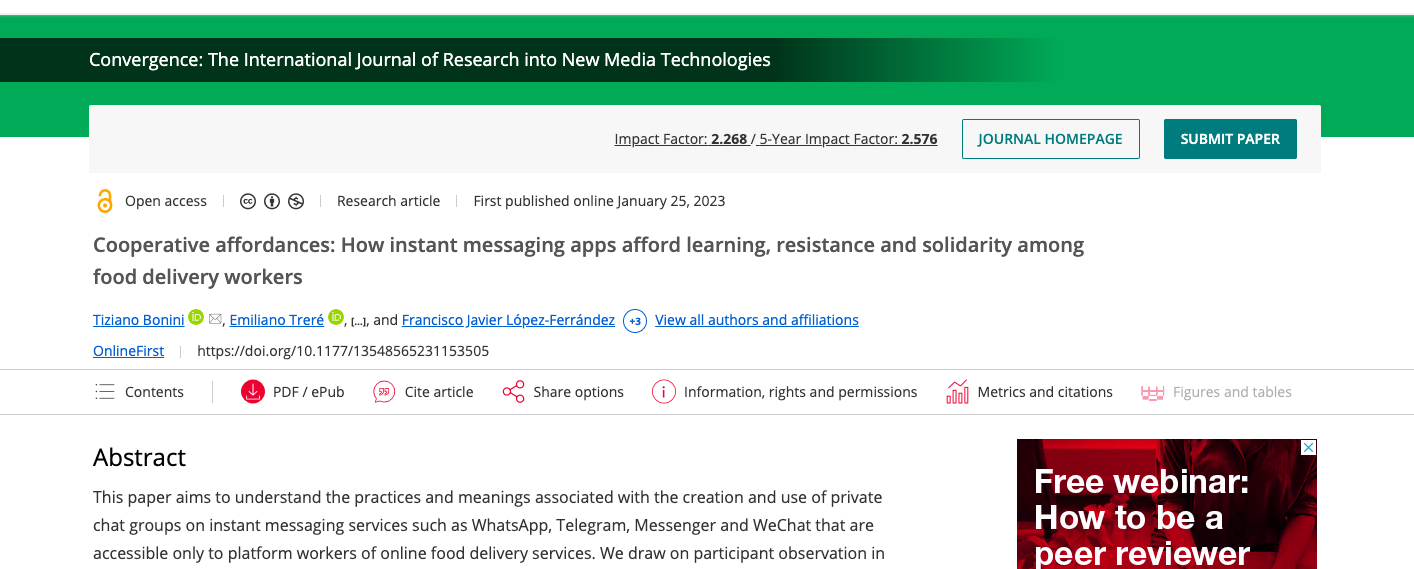Image resolution: width=1414 pixels, height=569 pixels.
Task: Click the Creative Commons license icons
Action: tap(272, 201)
